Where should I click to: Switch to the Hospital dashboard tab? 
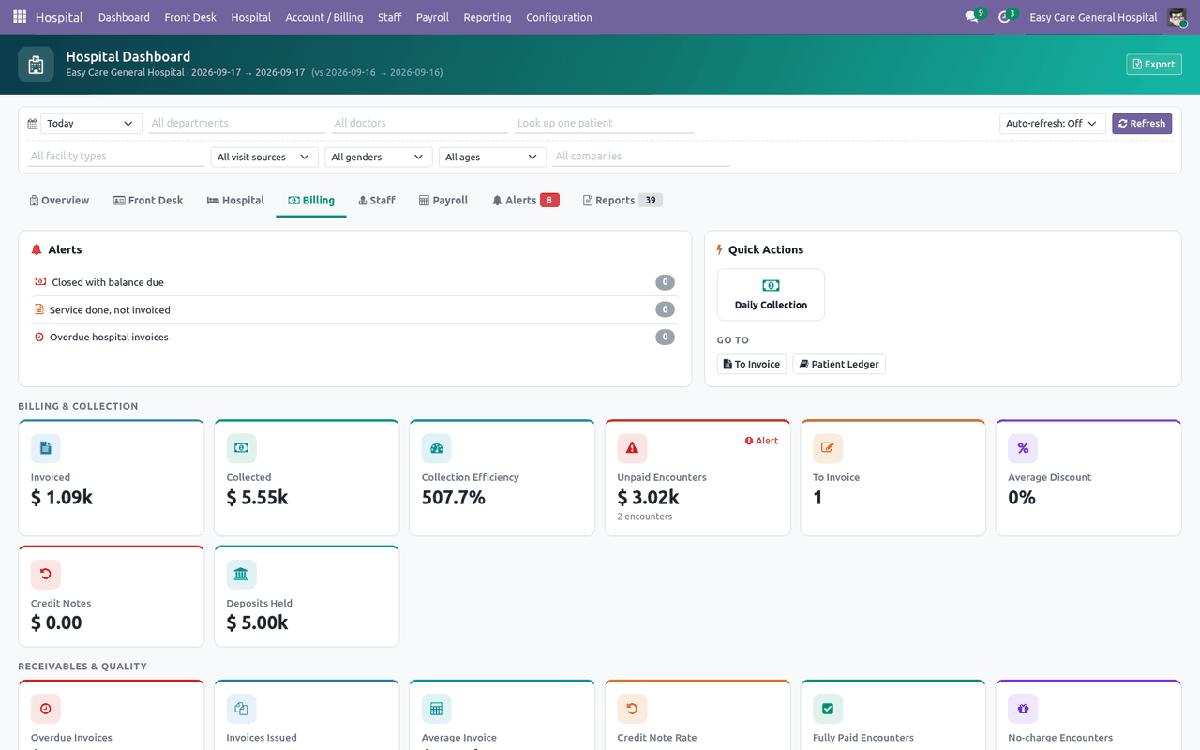(235, 200)
